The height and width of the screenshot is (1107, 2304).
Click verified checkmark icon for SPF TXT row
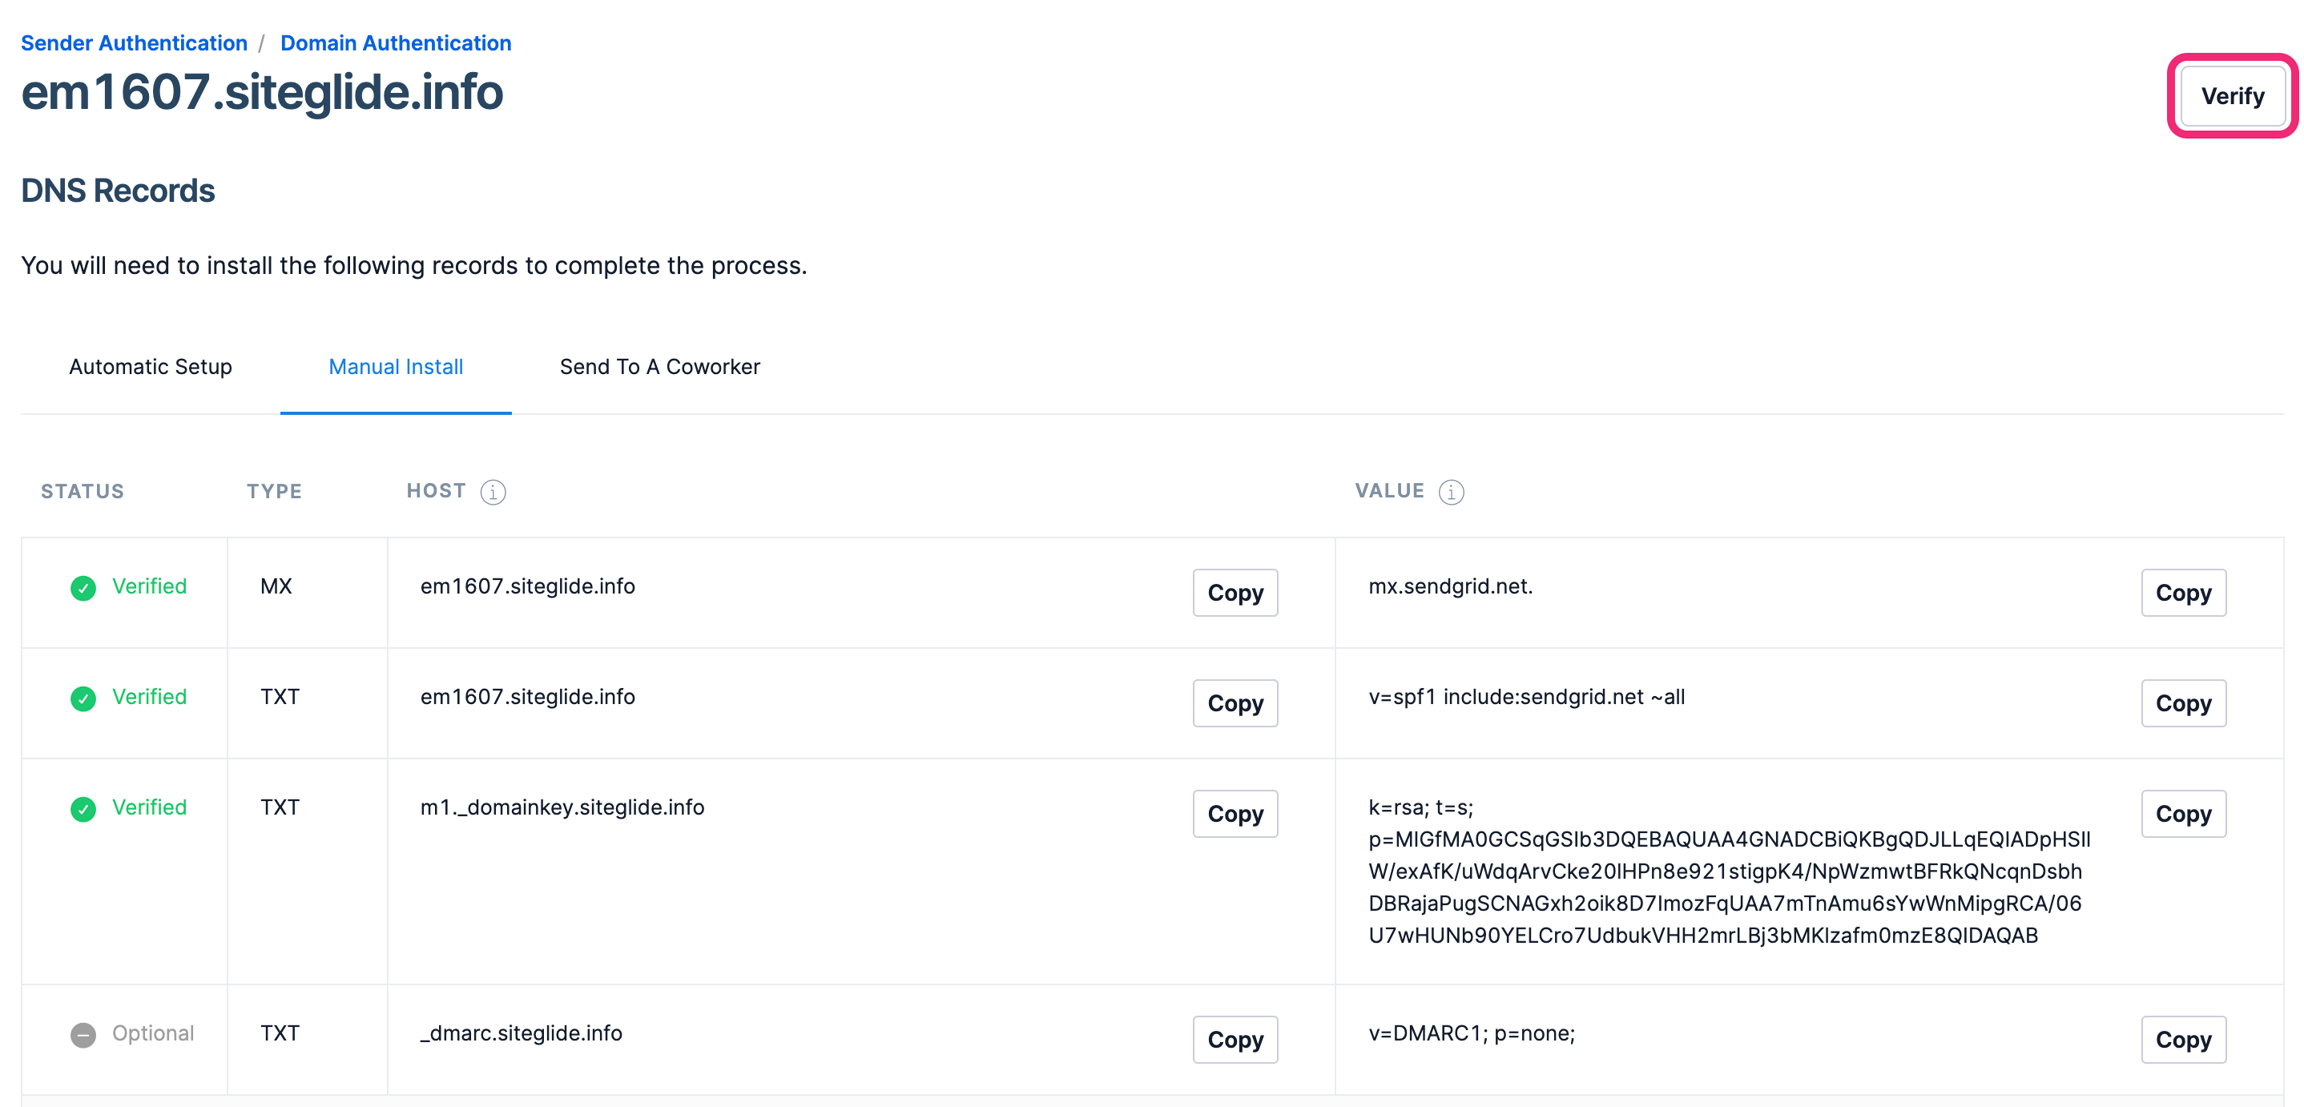(83, 698)
